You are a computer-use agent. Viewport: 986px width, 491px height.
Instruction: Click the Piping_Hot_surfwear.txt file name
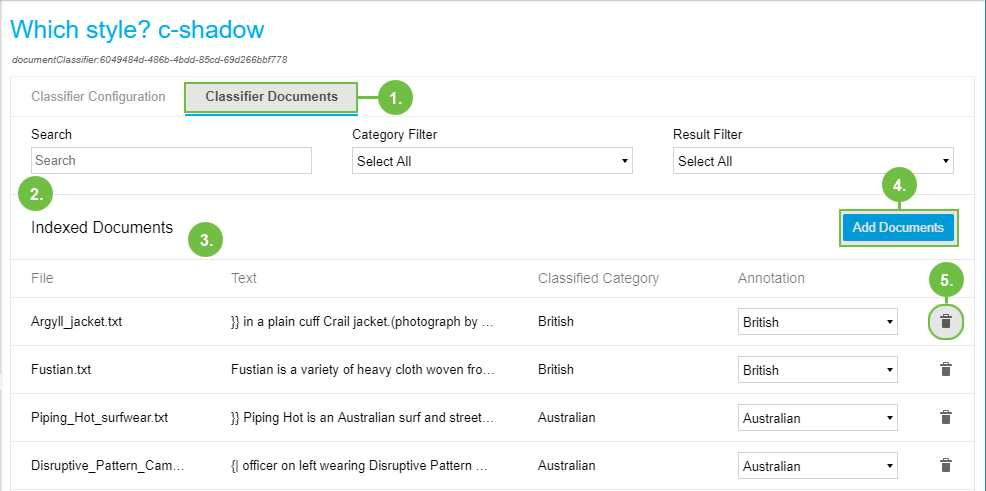coord(98,418)
